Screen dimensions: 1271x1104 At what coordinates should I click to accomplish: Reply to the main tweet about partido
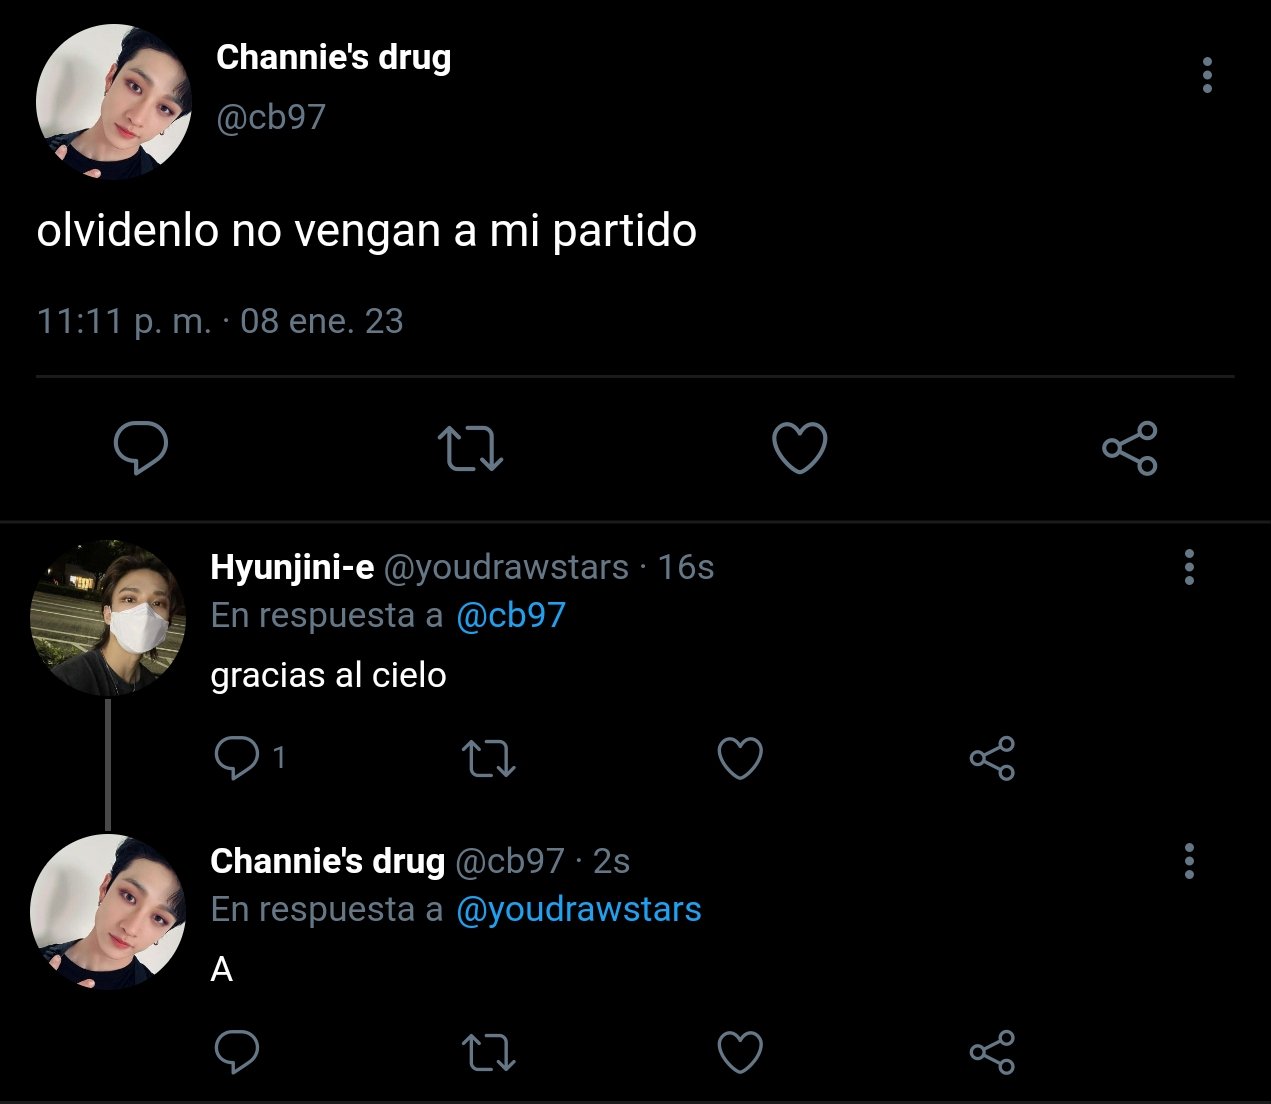coord(141,447)
